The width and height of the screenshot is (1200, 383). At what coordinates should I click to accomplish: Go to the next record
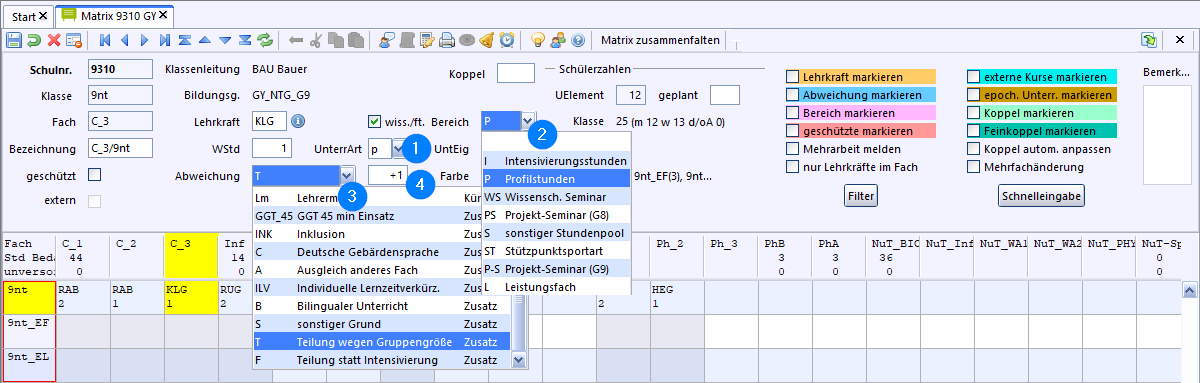pyautogui.click(x=145, y=41)
